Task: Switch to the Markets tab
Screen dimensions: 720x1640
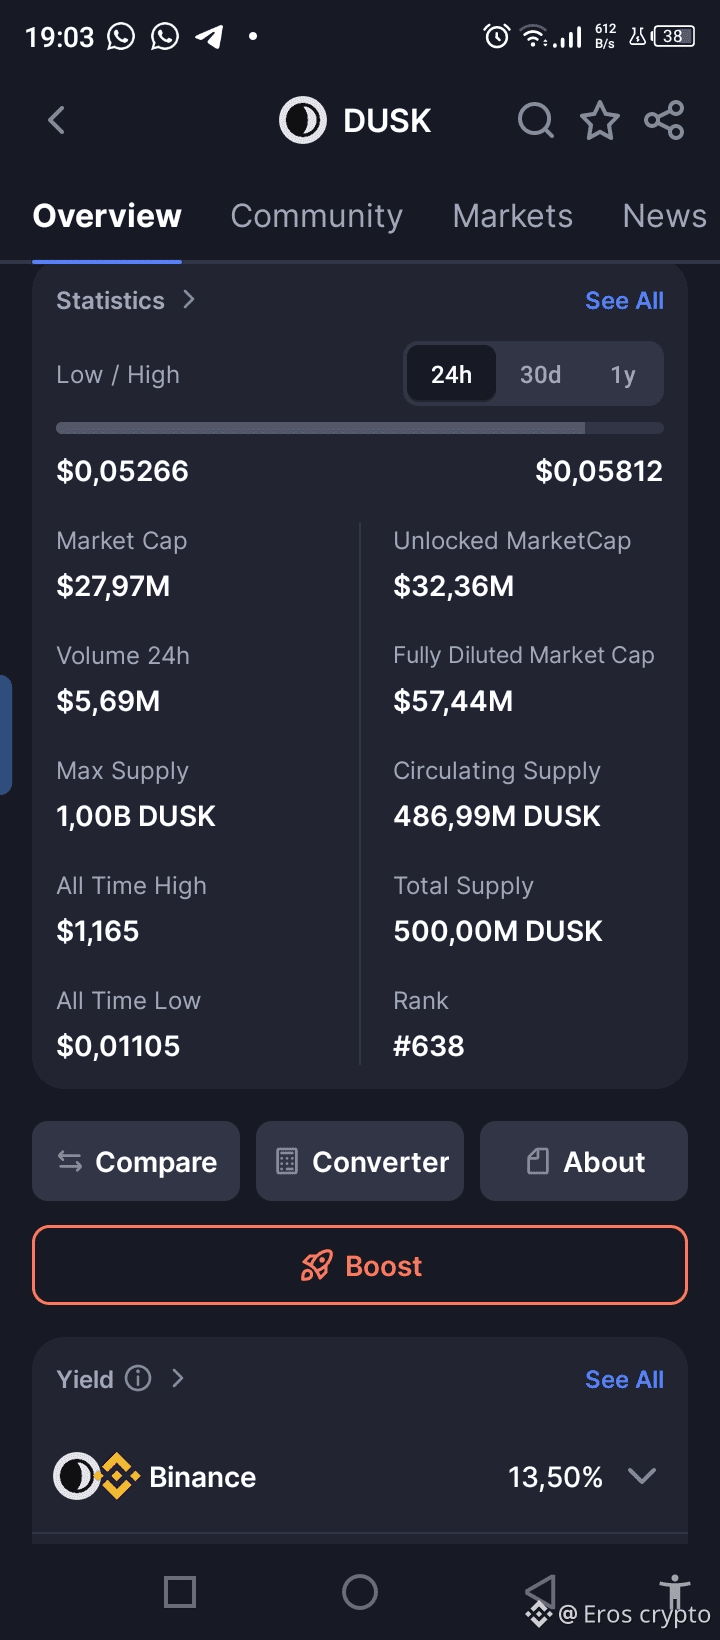Action: coord(512,216)
